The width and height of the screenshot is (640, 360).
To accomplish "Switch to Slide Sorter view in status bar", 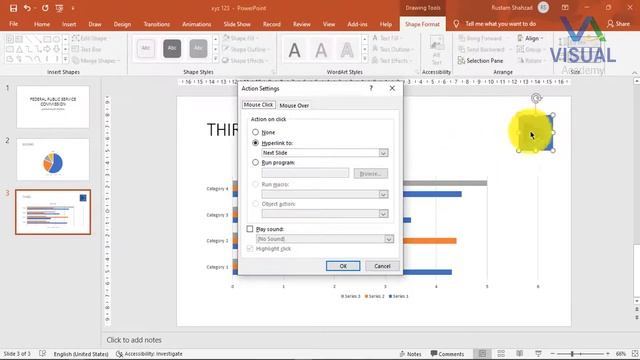I will pyautogui.click(x=501, y=353).
